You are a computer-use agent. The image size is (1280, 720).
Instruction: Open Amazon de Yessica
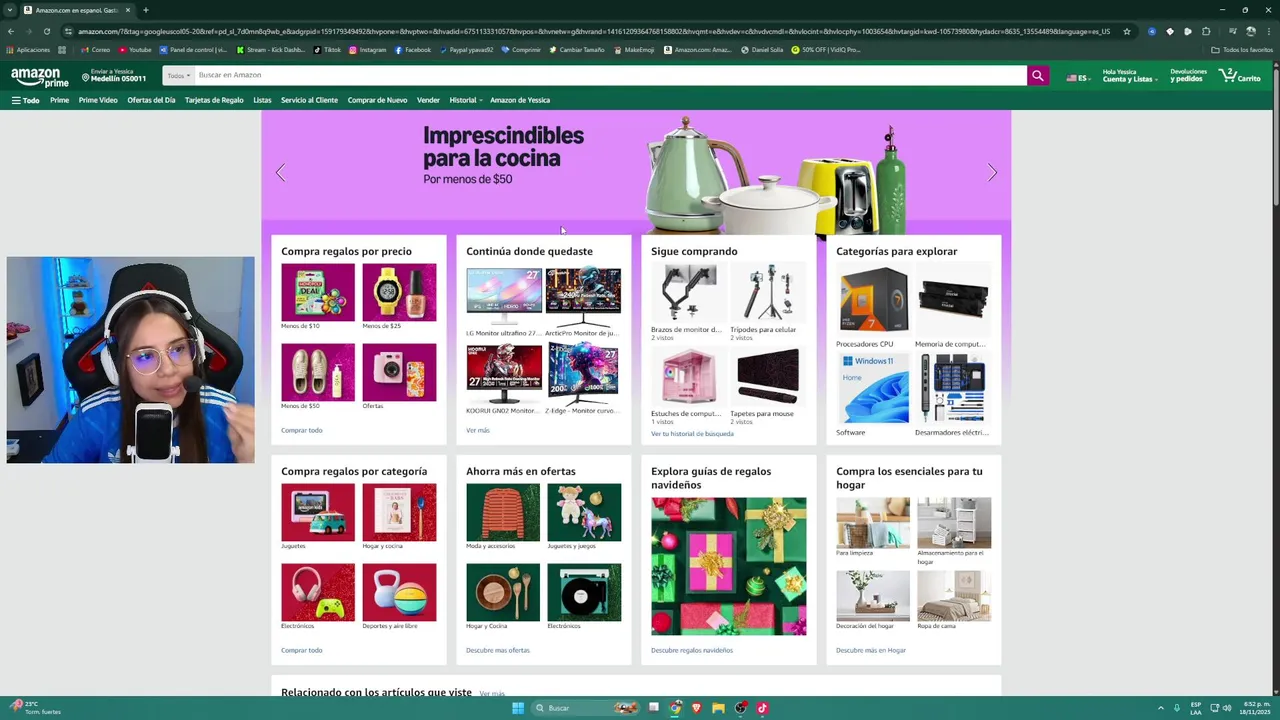pyautogui.click(x=520, y=100)
